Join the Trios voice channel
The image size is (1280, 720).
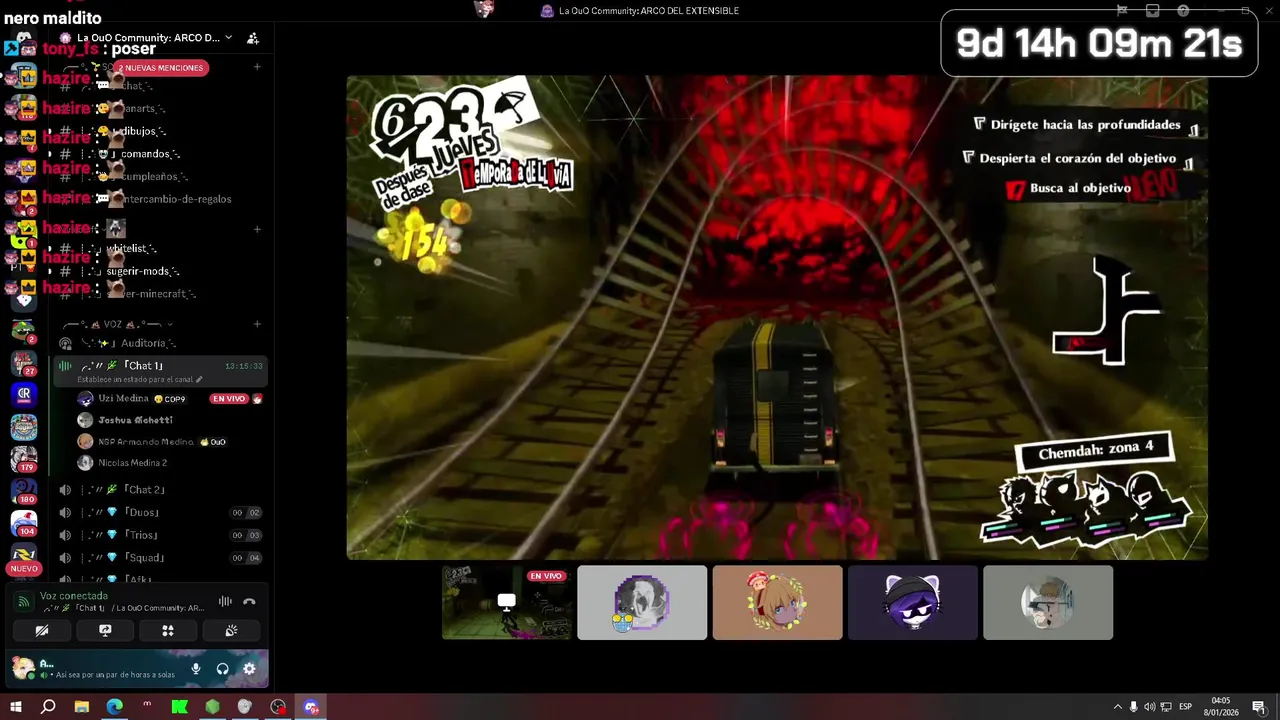tap(160, 535)
